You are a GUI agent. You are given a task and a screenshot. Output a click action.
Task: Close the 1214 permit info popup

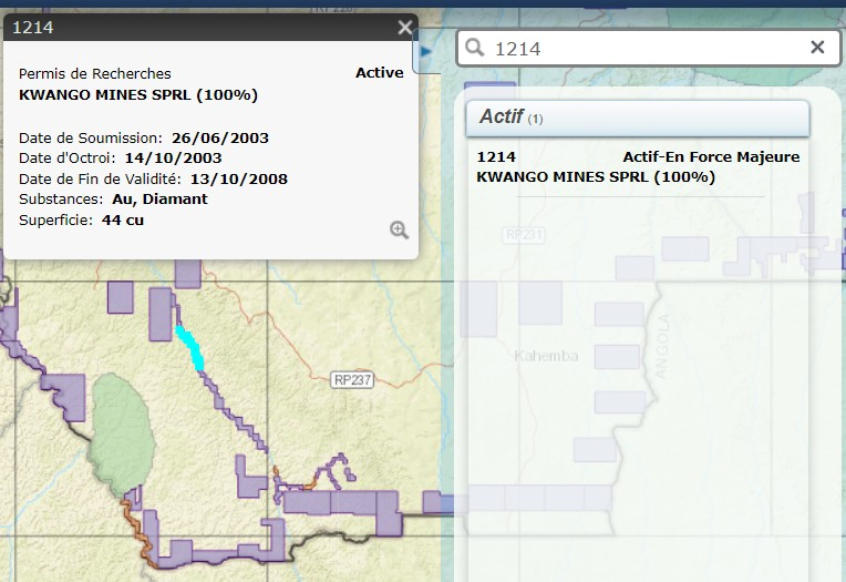[403, 28]
